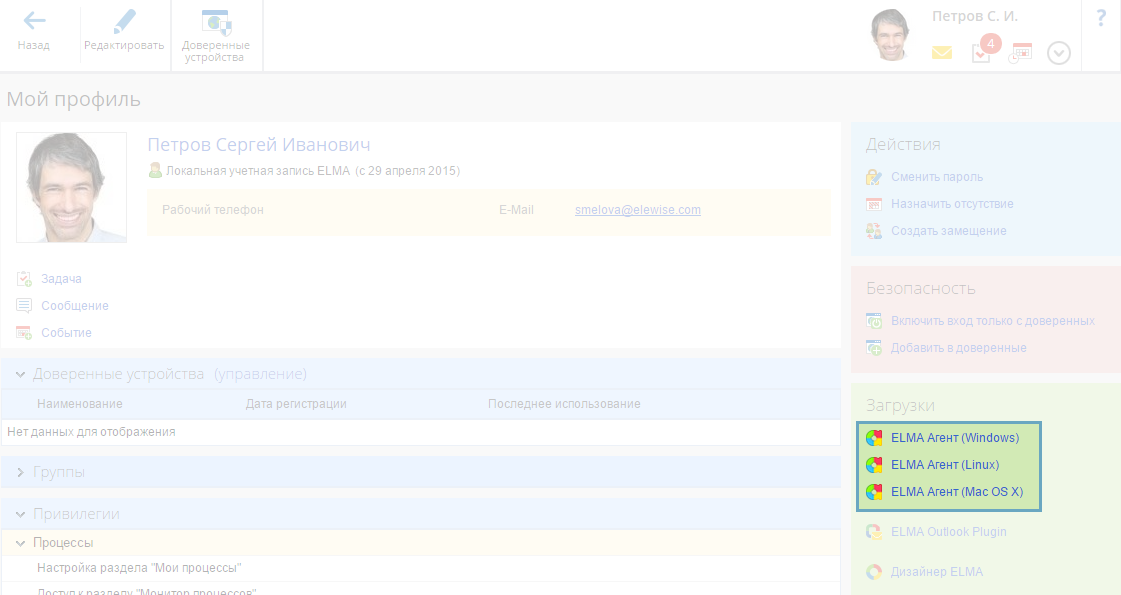Select row Настройка раздела "Мои процессы"

(421, 569)
